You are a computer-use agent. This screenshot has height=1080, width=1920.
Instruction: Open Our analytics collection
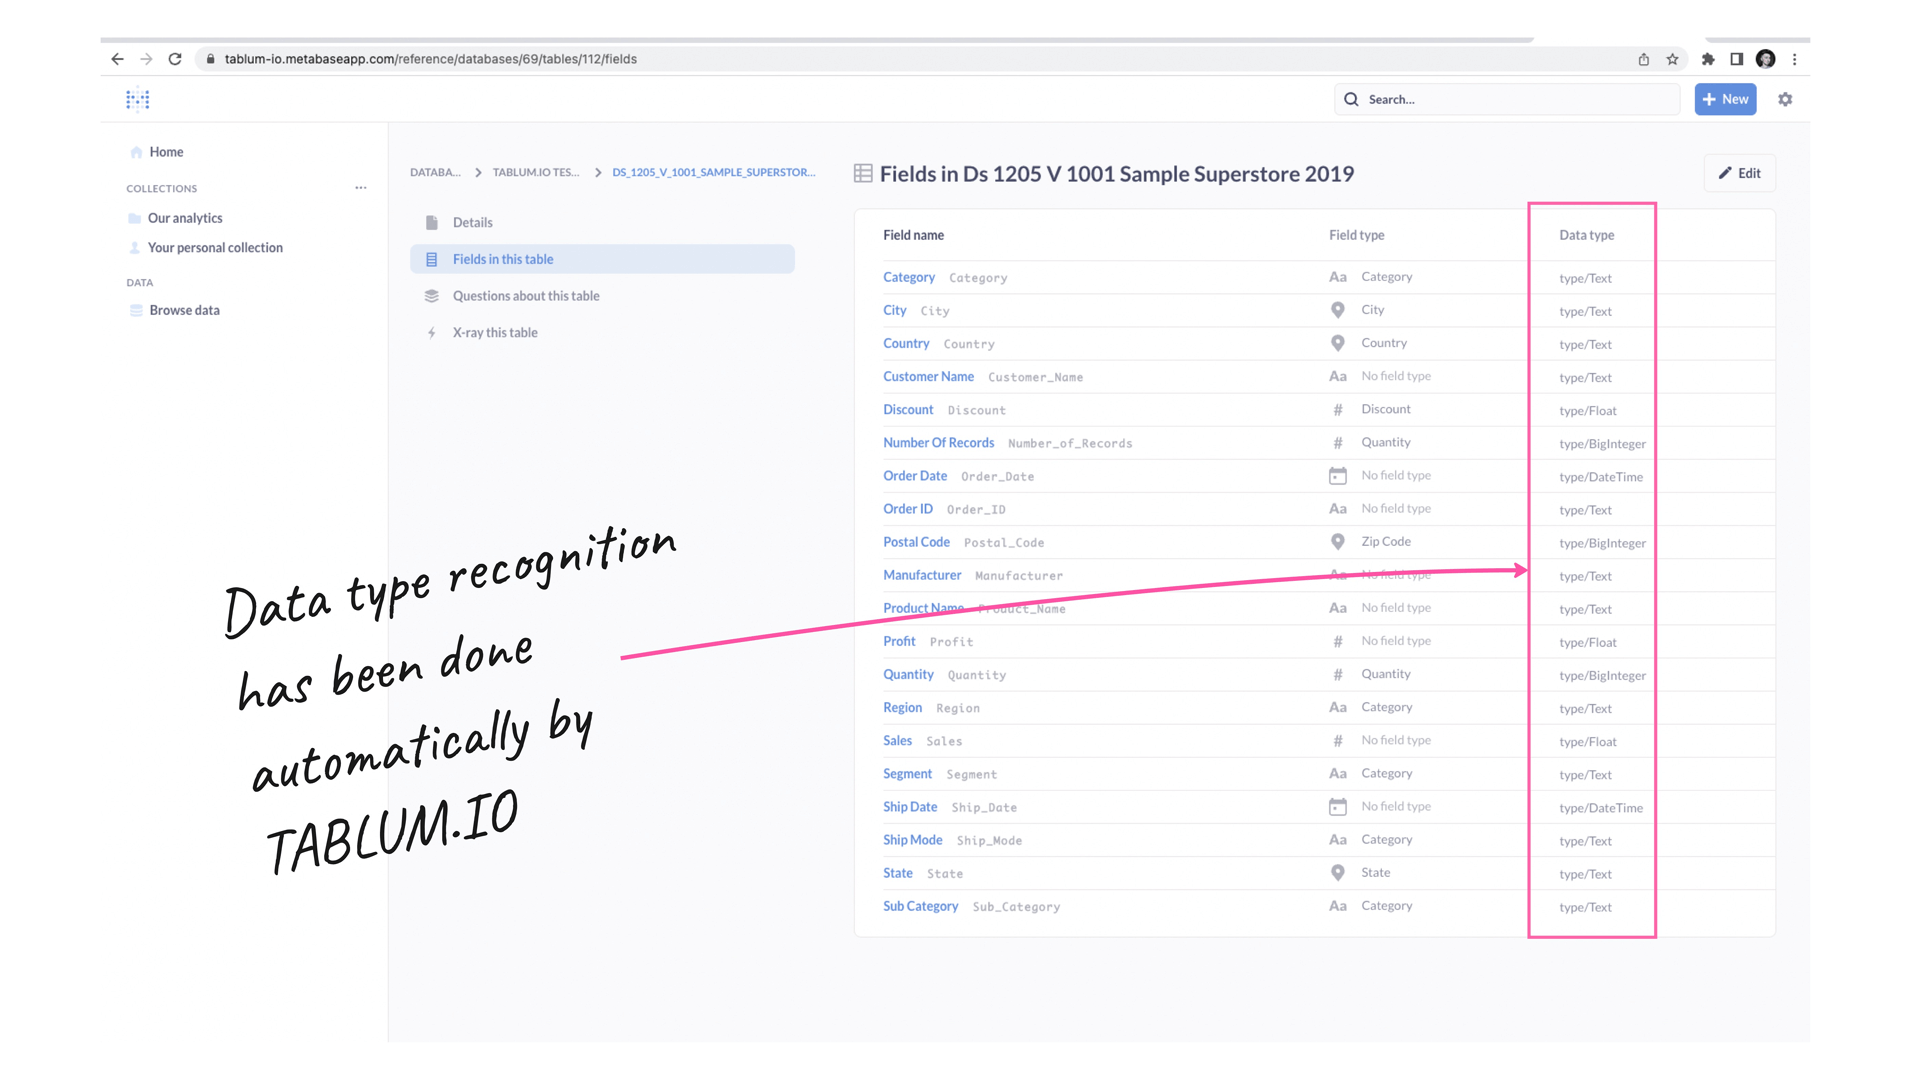[x=185, y=218]
